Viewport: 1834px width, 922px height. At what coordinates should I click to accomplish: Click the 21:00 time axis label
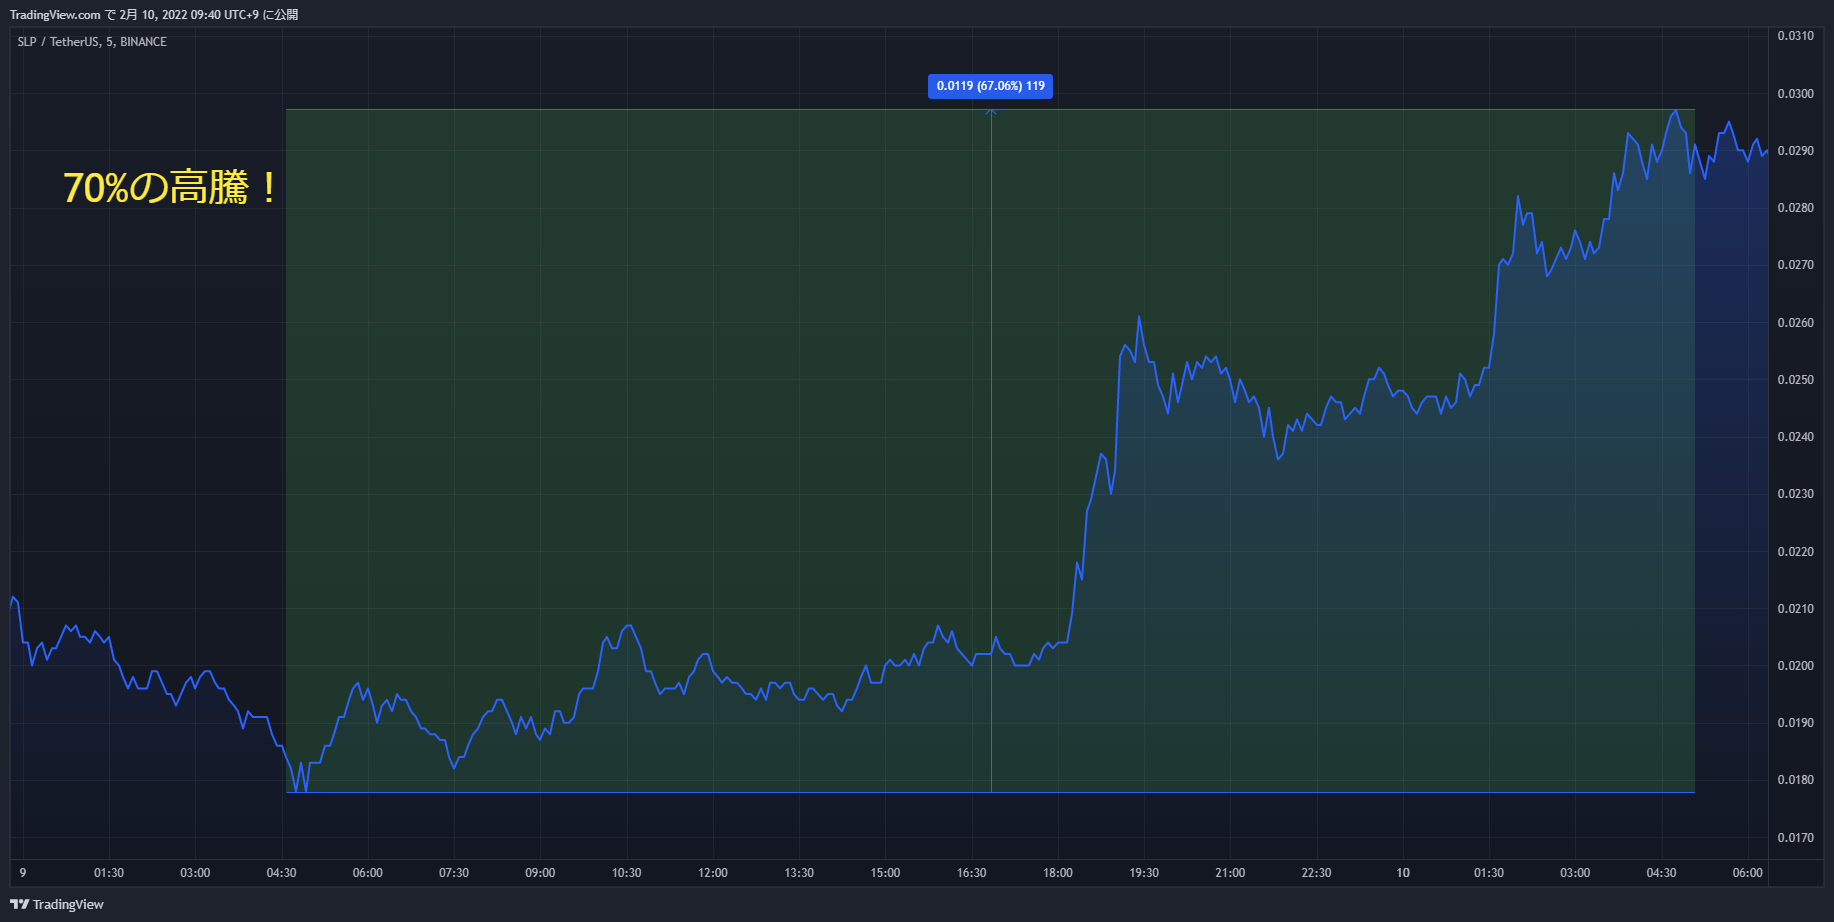pyautogui.click(x=1230, y=873)
